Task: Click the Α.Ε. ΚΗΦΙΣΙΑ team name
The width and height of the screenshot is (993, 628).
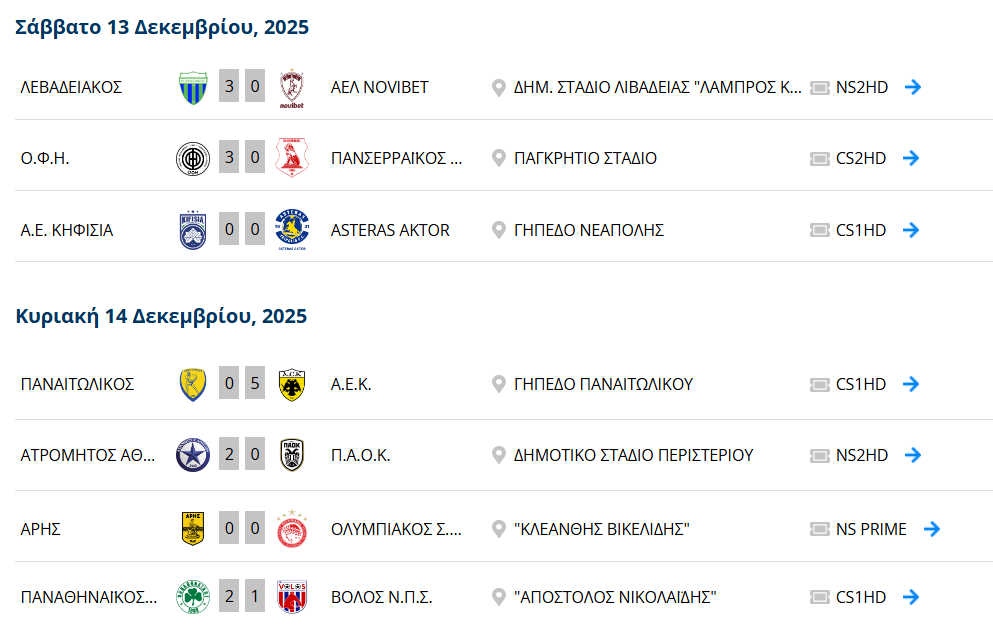Action: pos(67,230)
